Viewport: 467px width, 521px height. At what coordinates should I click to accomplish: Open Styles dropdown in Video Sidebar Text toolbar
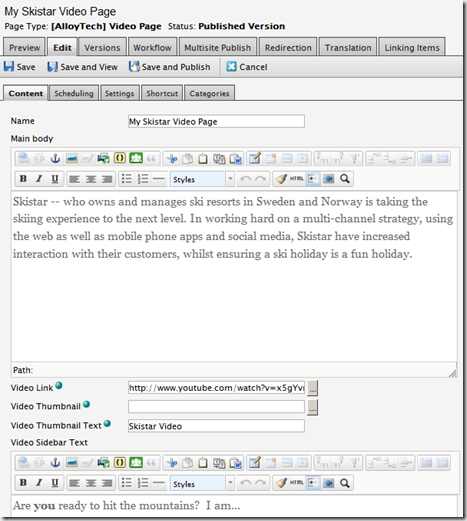click(x=202, y=483)
